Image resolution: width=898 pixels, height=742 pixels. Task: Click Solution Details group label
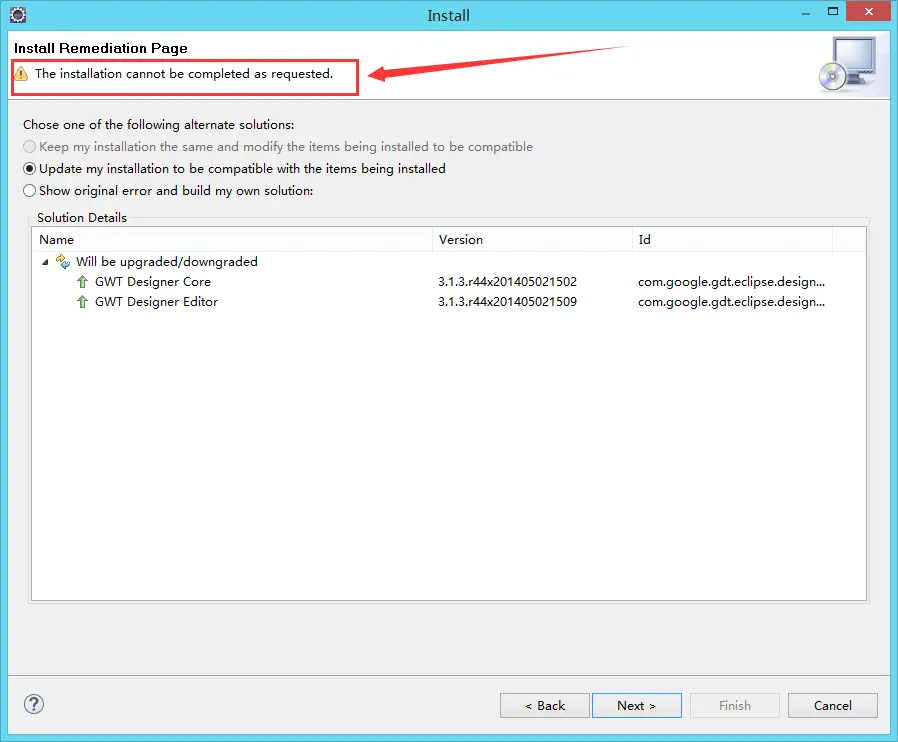click(82, 218)
